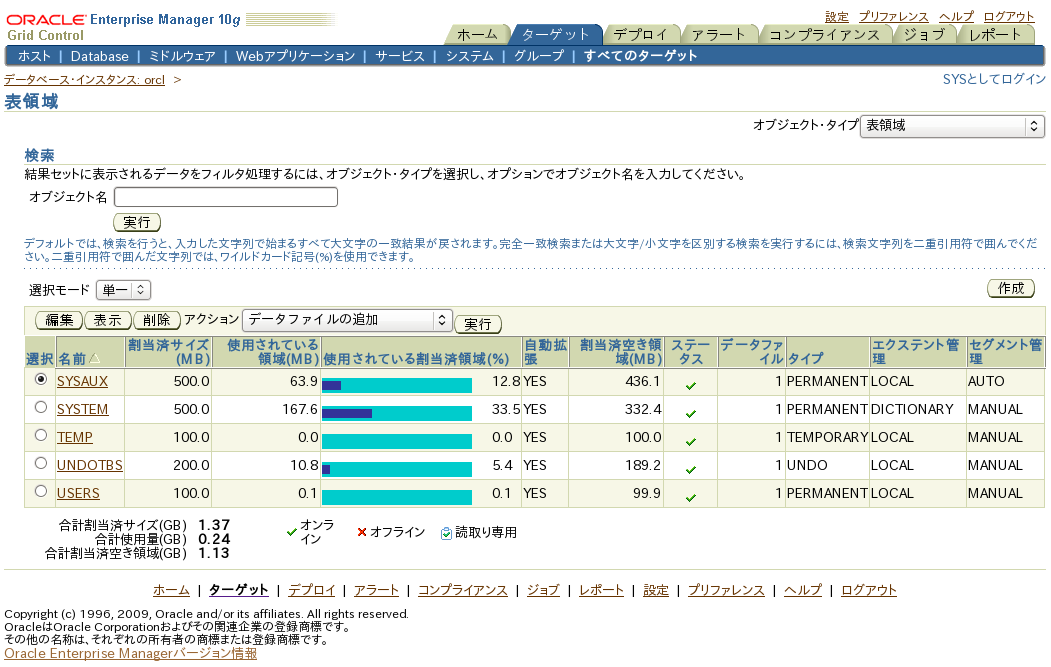Open the 設定 link in the top header

(837, 17)
